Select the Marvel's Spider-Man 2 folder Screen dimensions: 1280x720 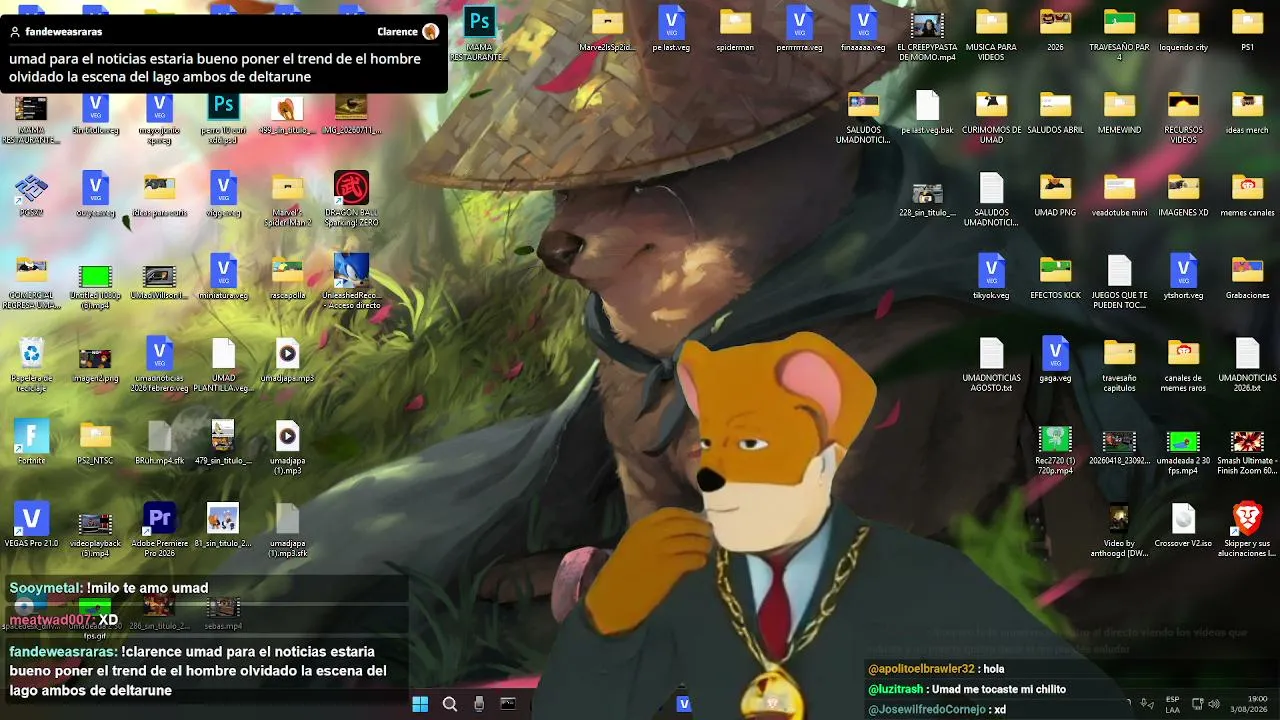point(287,198)
